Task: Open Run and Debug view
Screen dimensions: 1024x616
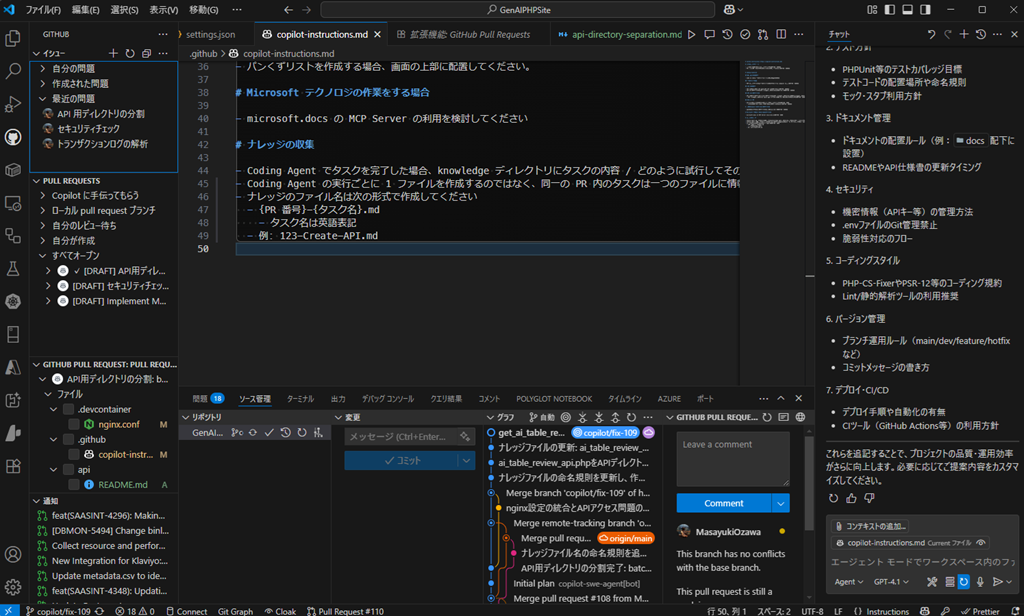Action: click(13, 104)
